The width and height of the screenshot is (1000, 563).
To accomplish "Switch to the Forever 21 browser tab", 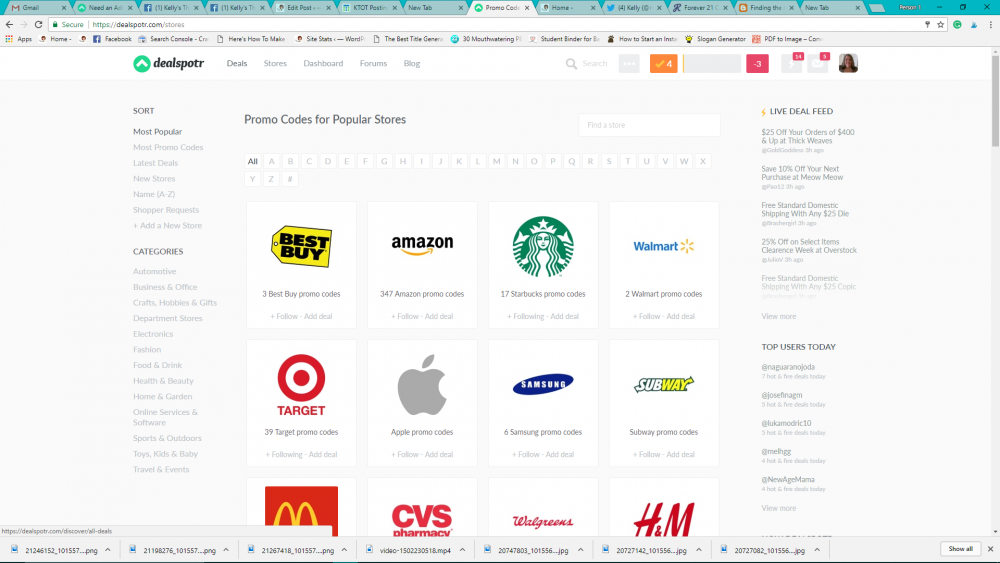I will click(698, 8).
